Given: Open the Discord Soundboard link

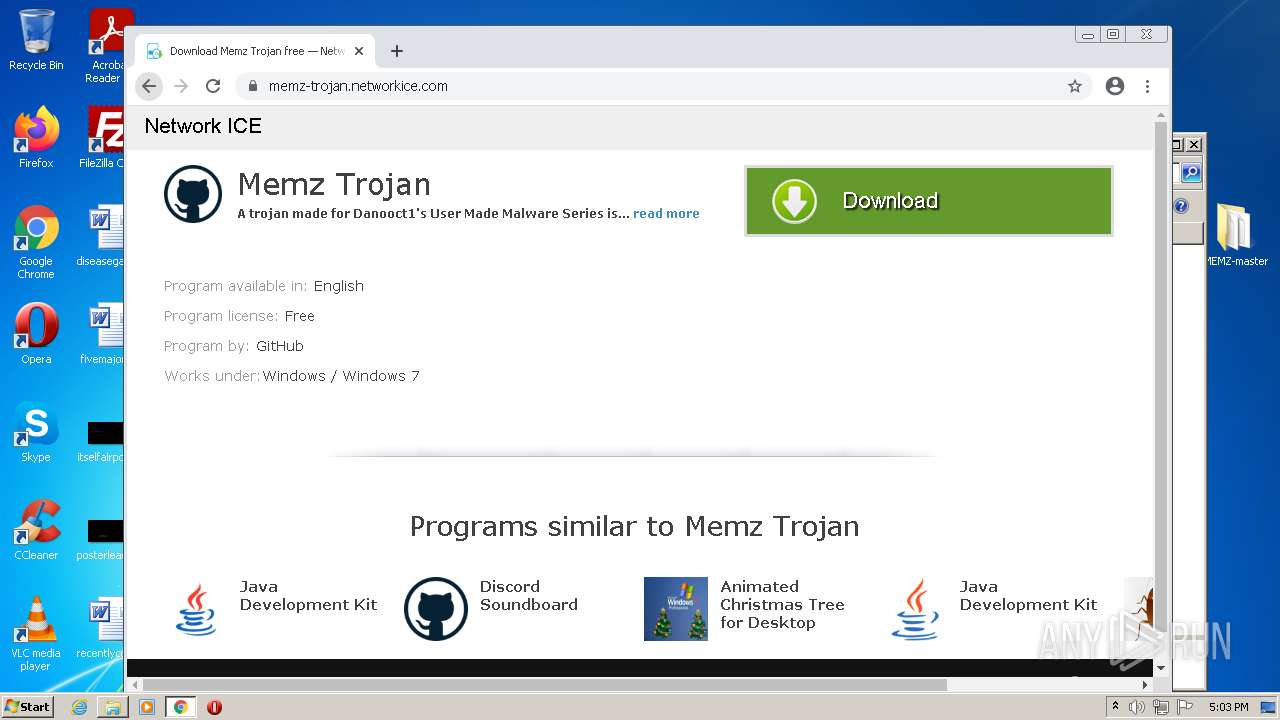Looking at the screenshot, I should tap(528, 595).
